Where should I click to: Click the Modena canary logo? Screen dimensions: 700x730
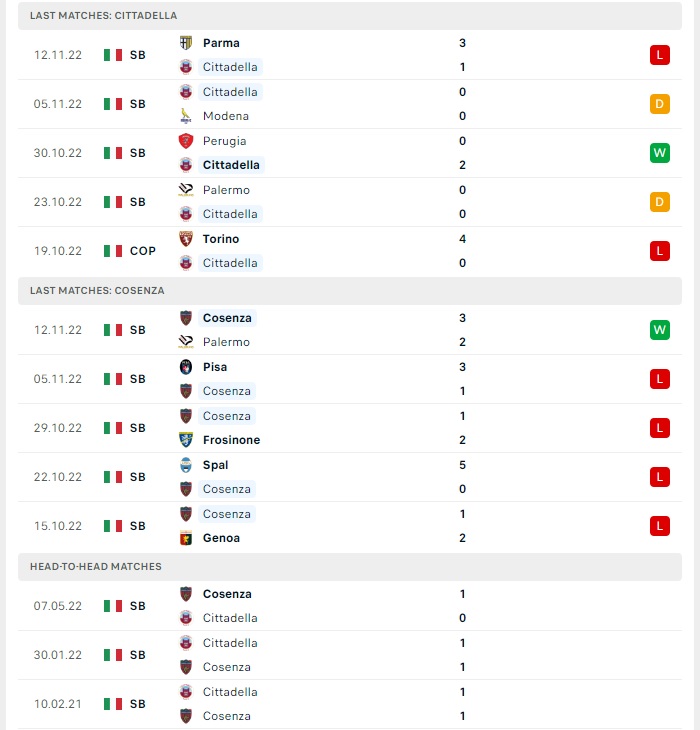tap(186, 116)
